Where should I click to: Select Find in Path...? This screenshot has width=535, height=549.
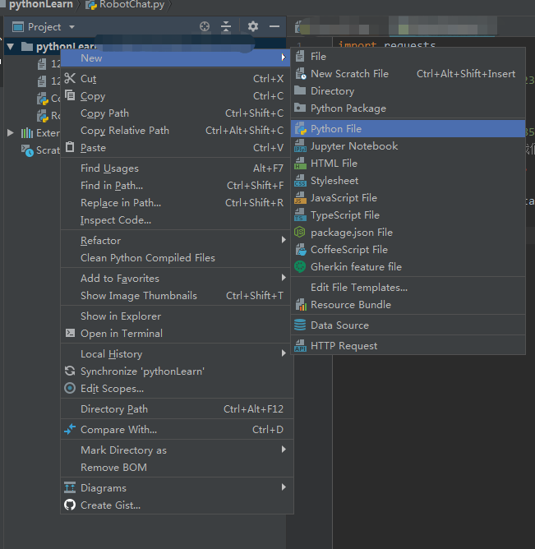112,186
